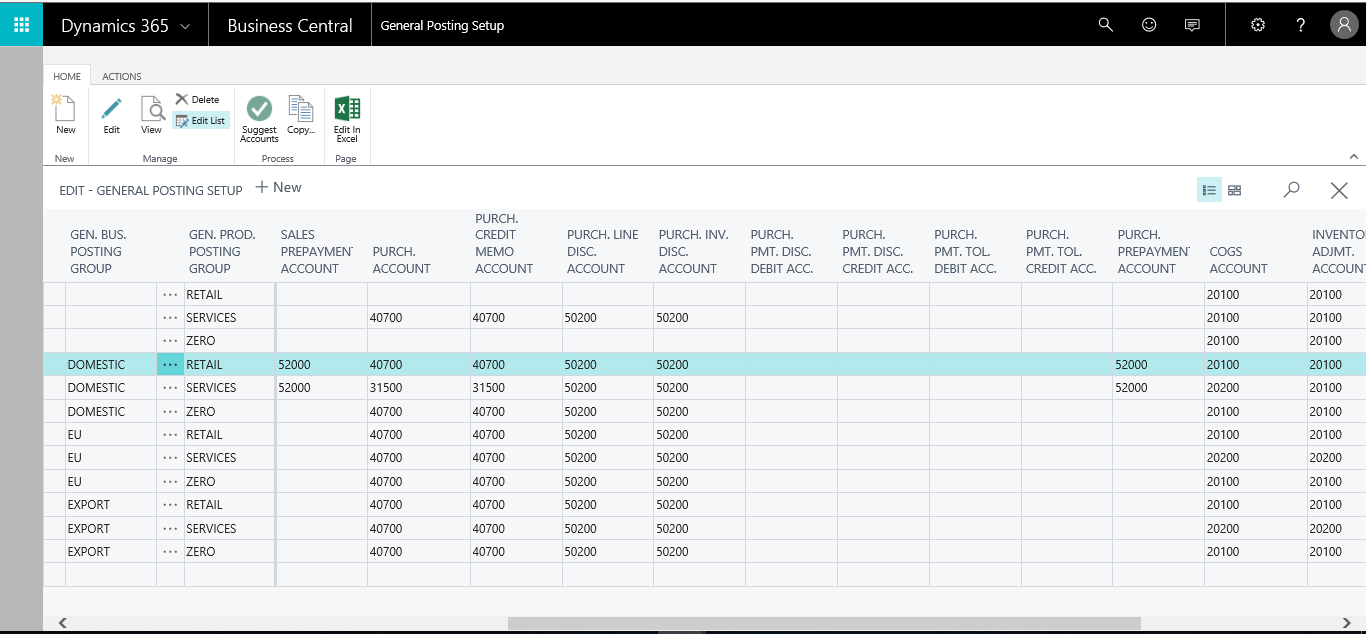Click the page search magnifier icon
Image resolution: width=1366 pixels, height=634 pixels.
point(1292,189)
